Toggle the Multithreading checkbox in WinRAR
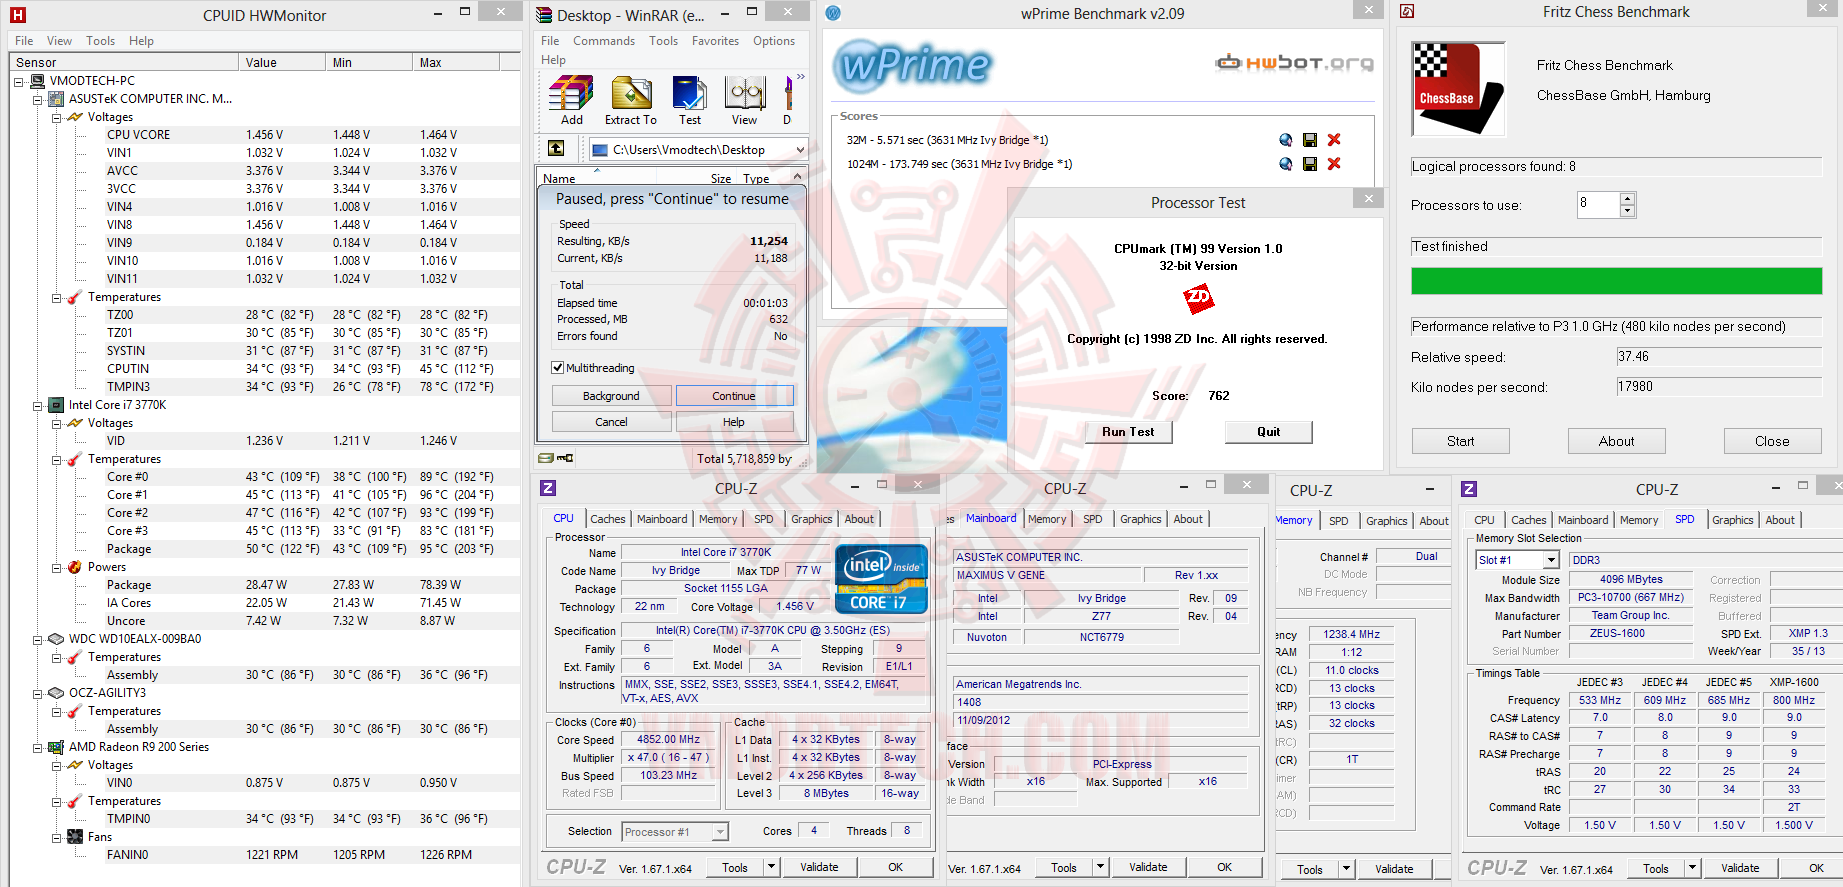This screenshot has height=887, width=1843. (x=558, y=368)
